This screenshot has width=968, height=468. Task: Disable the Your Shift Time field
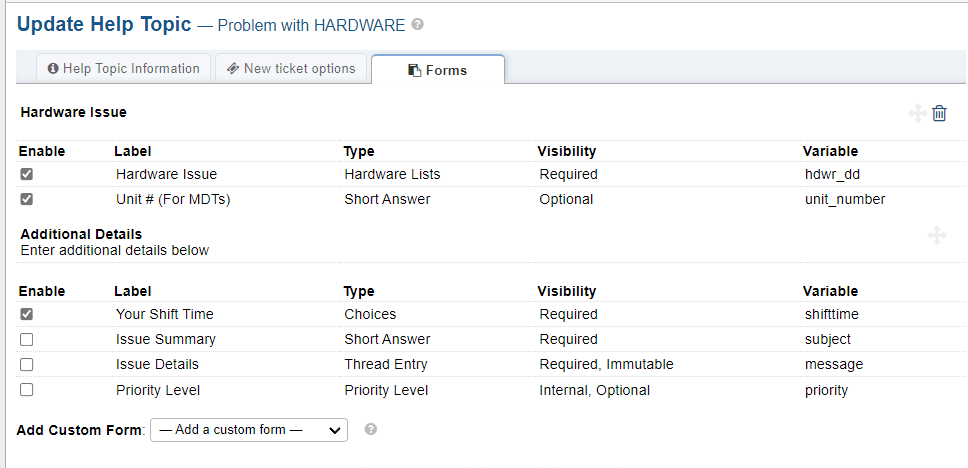tap(27, 314)
